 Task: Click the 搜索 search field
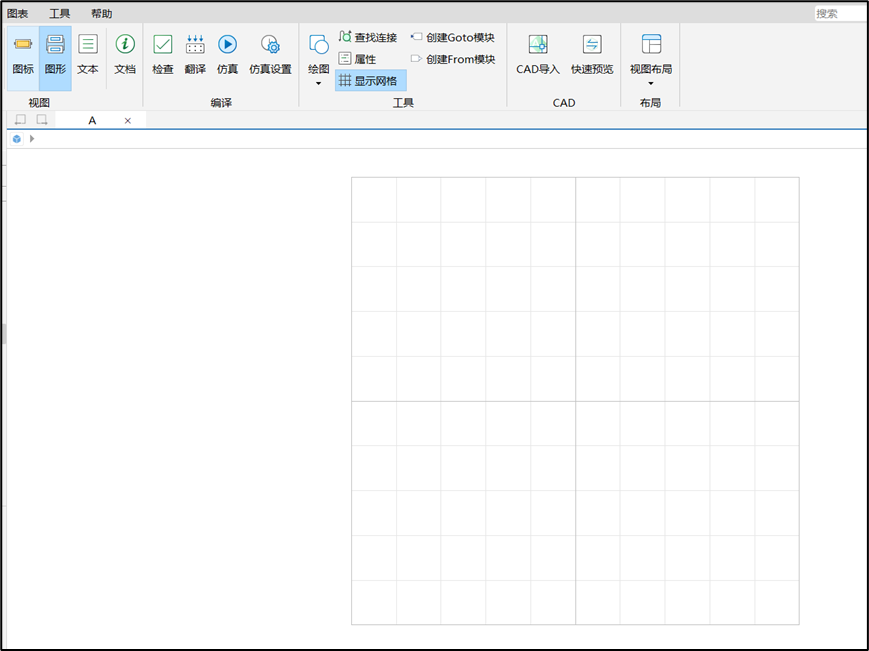[840, 13]
